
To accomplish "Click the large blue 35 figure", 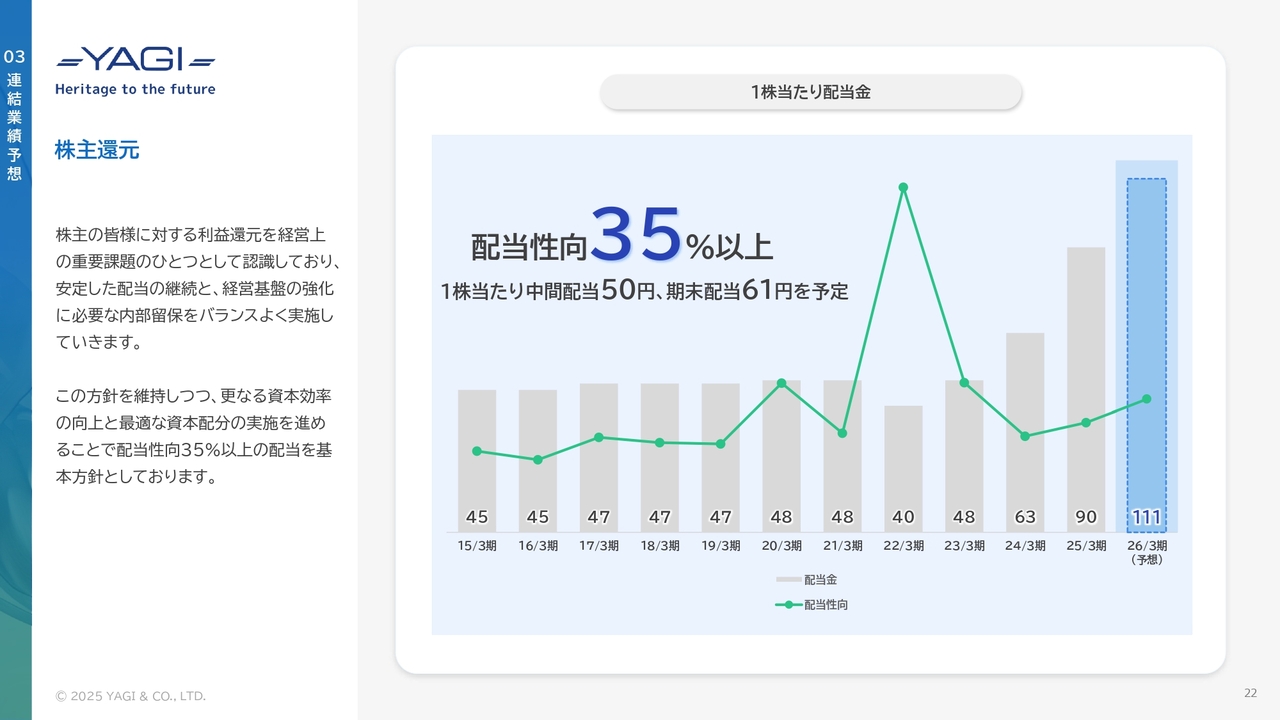I will [635, 234].
